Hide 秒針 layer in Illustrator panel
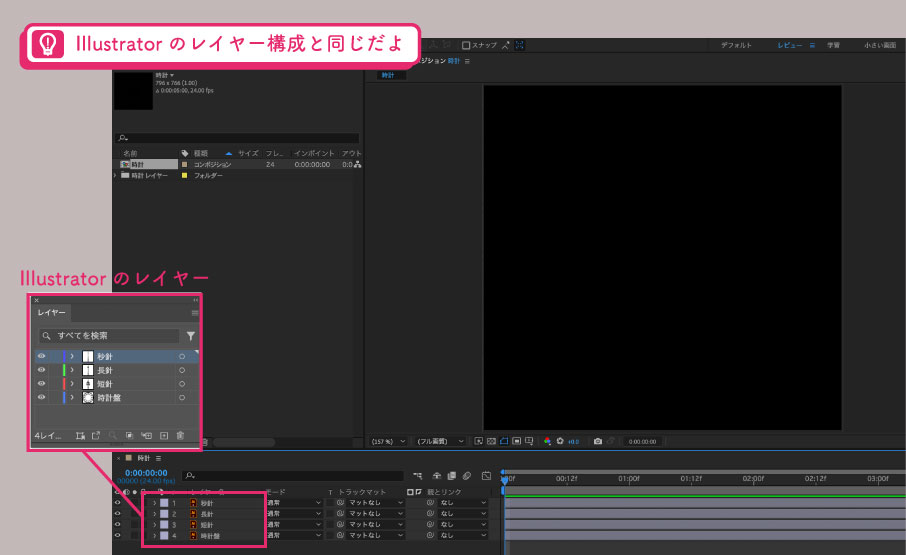 [42, 356]
